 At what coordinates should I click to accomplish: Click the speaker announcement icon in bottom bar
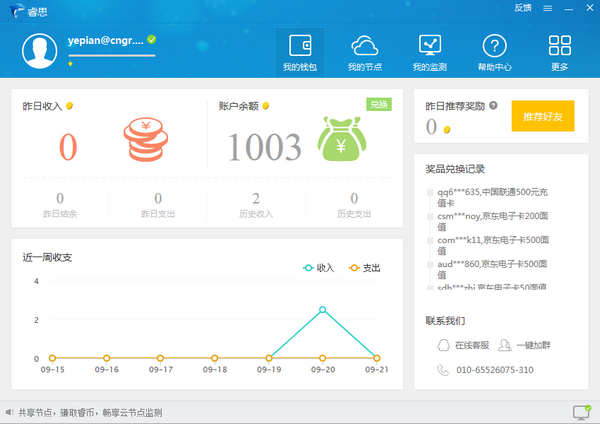point(9,412)
